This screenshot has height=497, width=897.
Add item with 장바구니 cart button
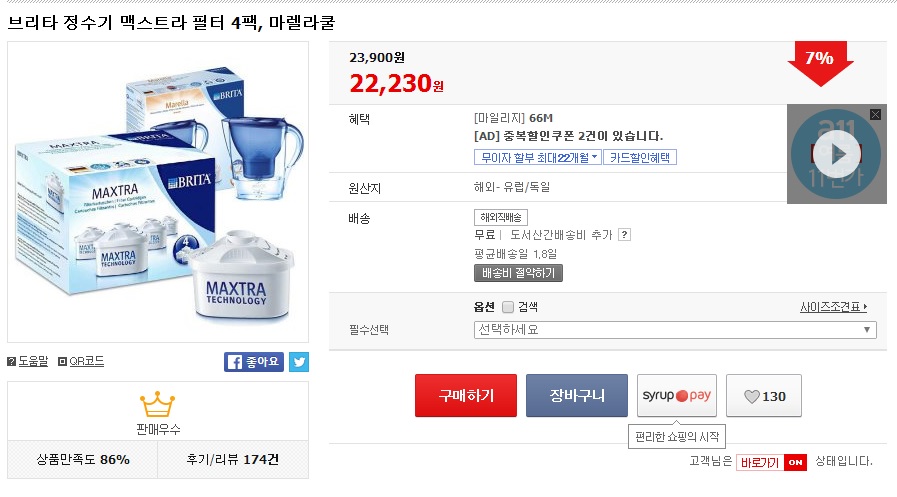pyautogui.click(x=577, y=396)
